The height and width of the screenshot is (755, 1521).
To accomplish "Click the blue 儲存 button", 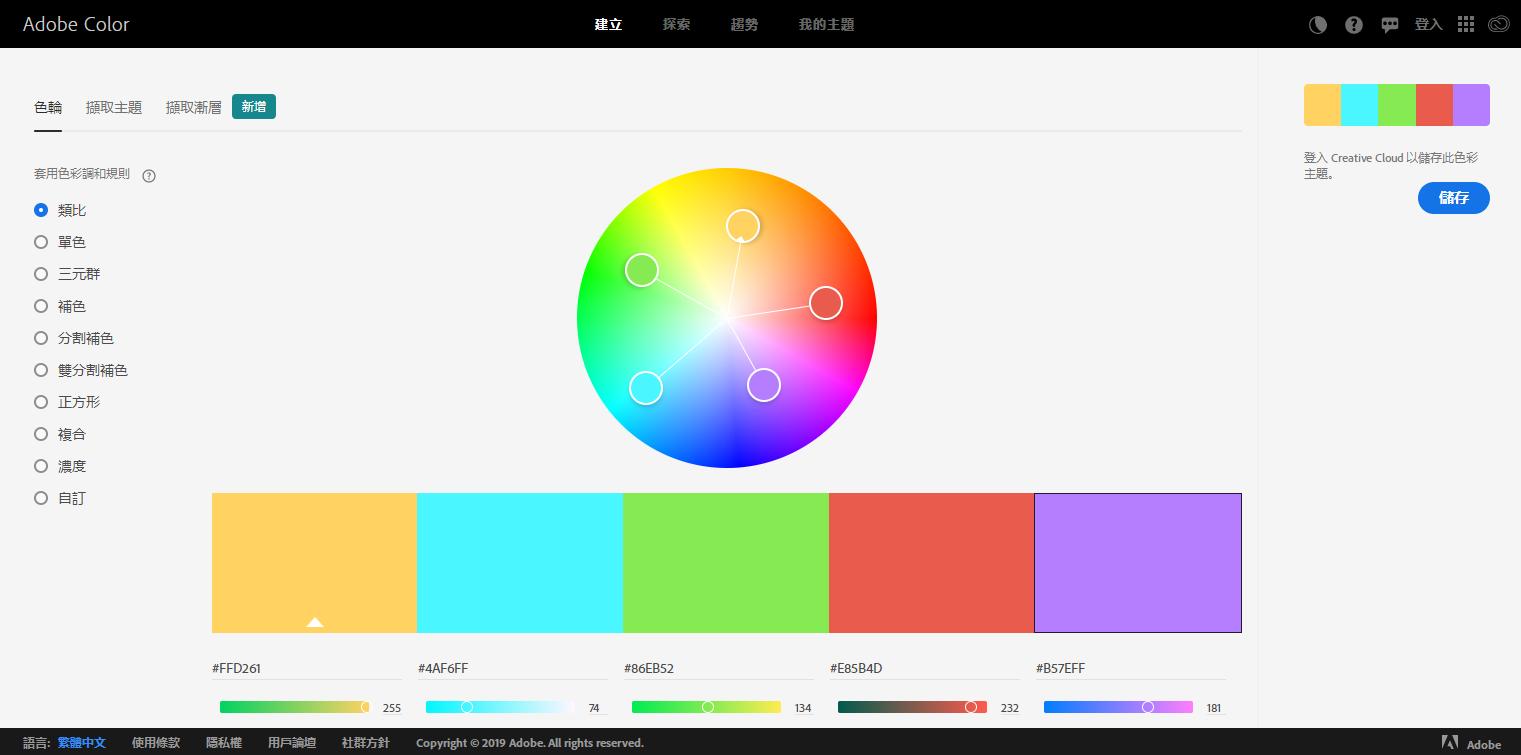I will (x=1453, y=198).
